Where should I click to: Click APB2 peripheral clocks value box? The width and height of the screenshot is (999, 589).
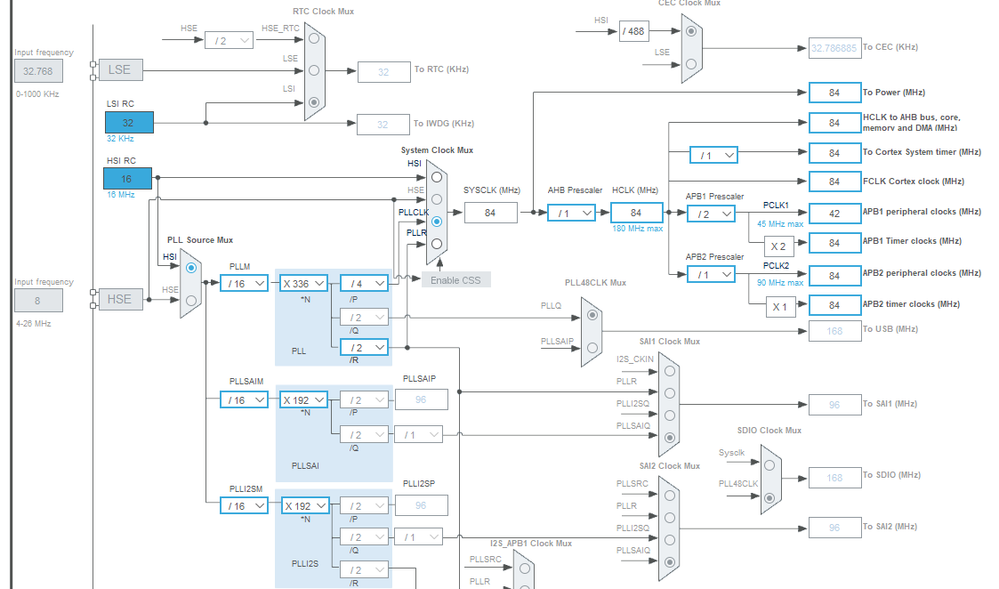pos(835,275)
